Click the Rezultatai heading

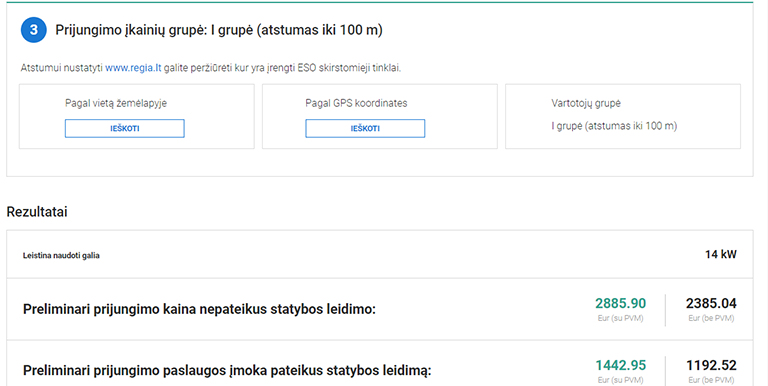(37, 212)
